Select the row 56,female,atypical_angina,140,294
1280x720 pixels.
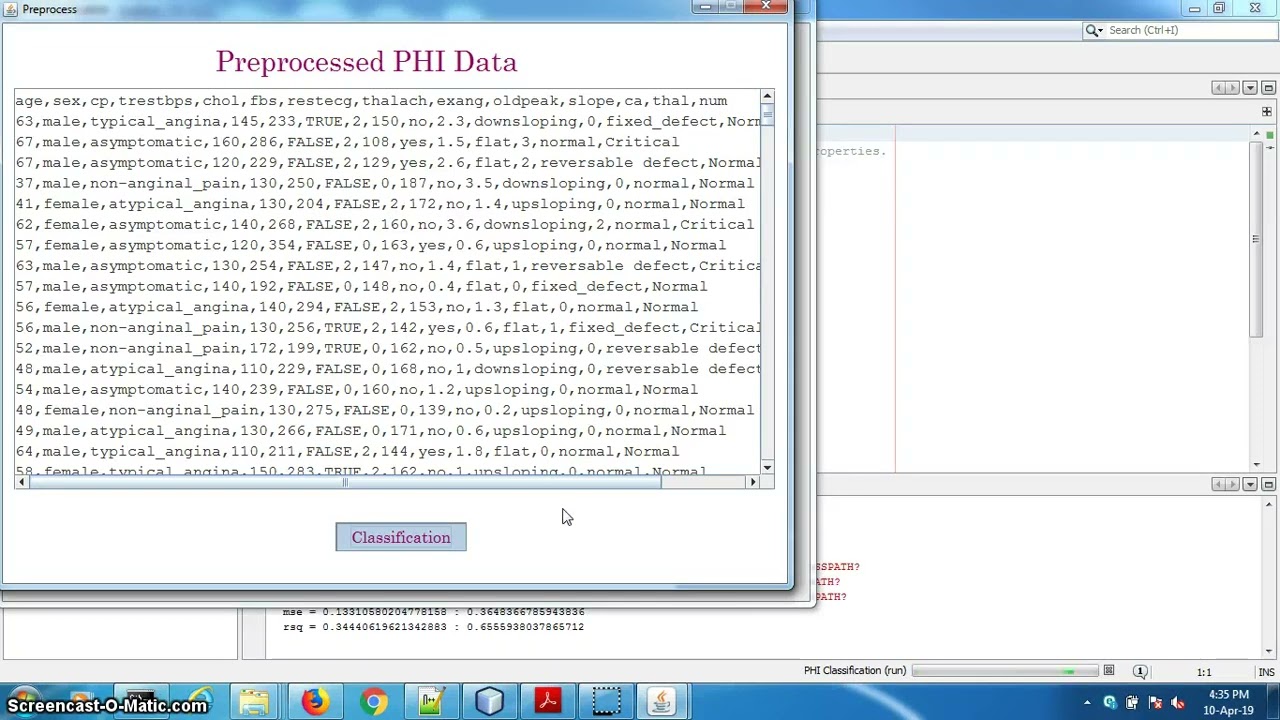pos(357,307)
